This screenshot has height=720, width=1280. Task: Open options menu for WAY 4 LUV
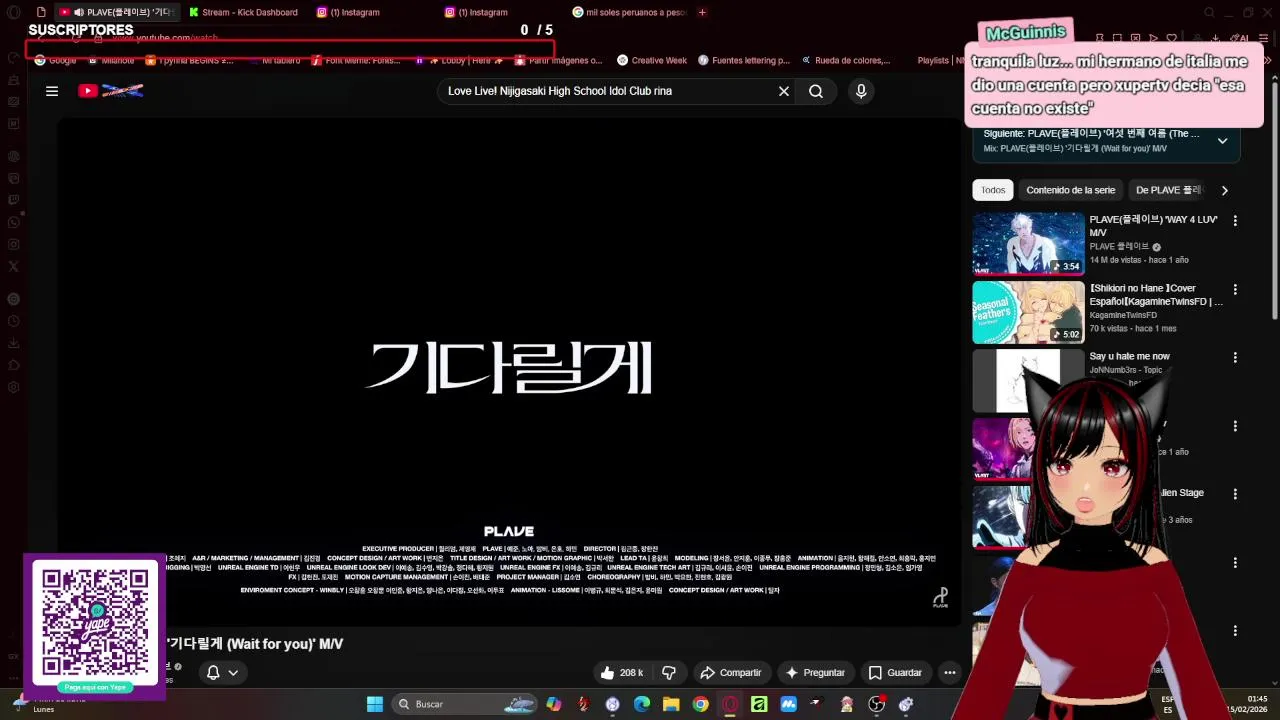coord(1235,221)
